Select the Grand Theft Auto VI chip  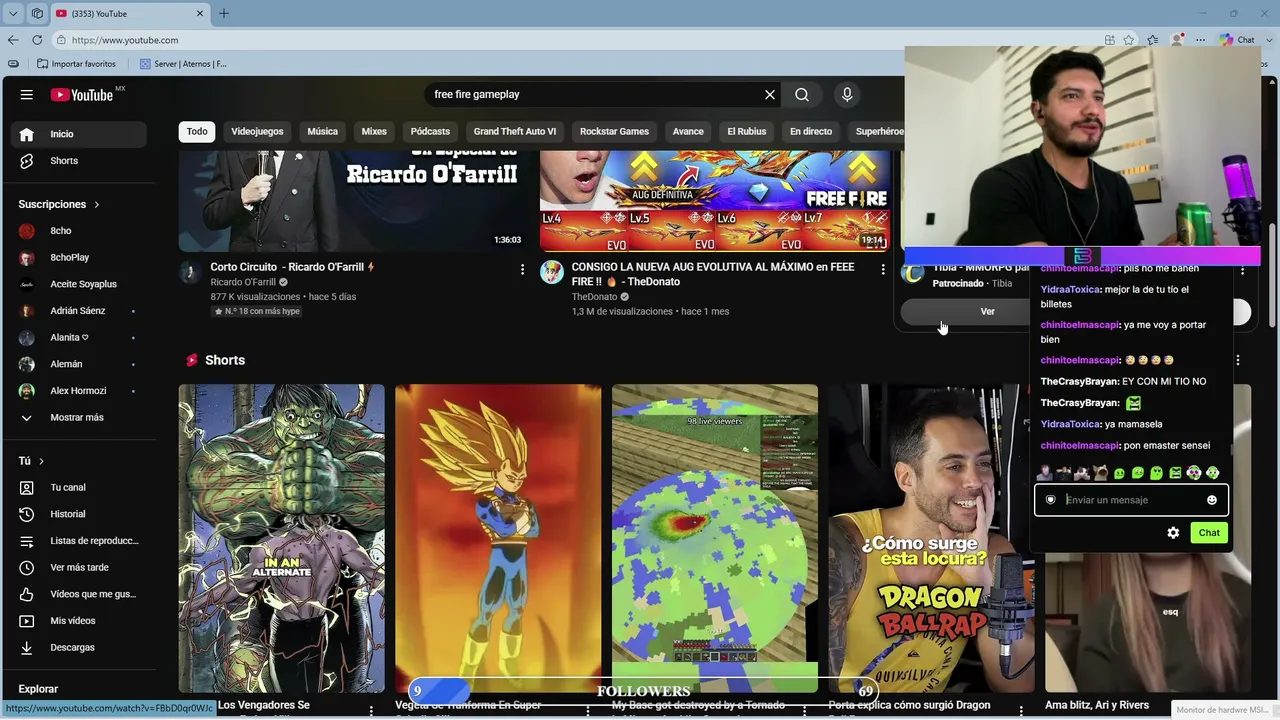tap(515, 132)
